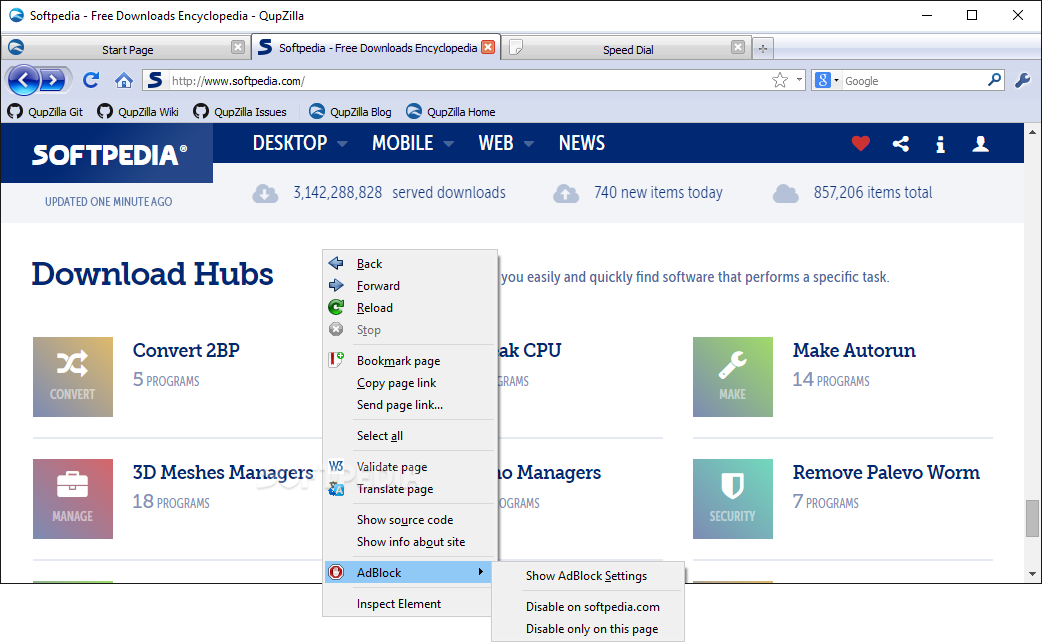Click the Softpedia logo
Screen dimensions: 1042x642
pyautogui.click(x=109, y=155)
